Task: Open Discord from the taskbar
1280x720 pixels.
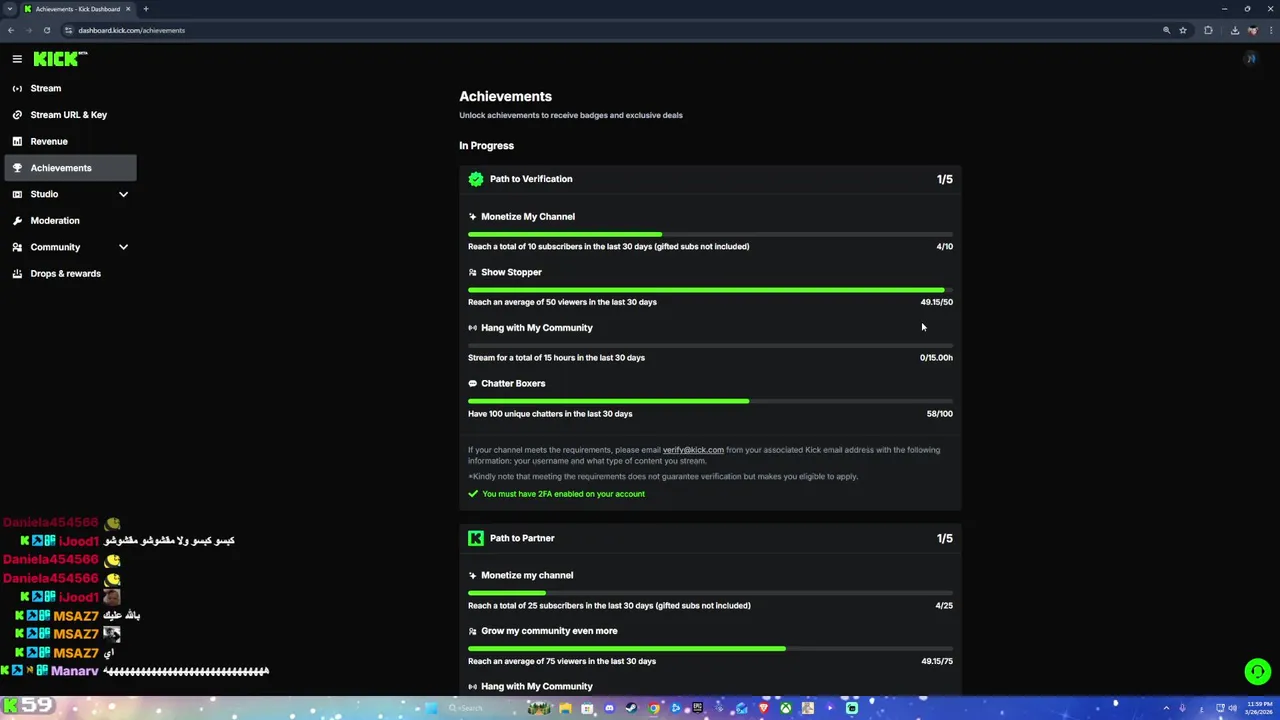Action: 610,708
